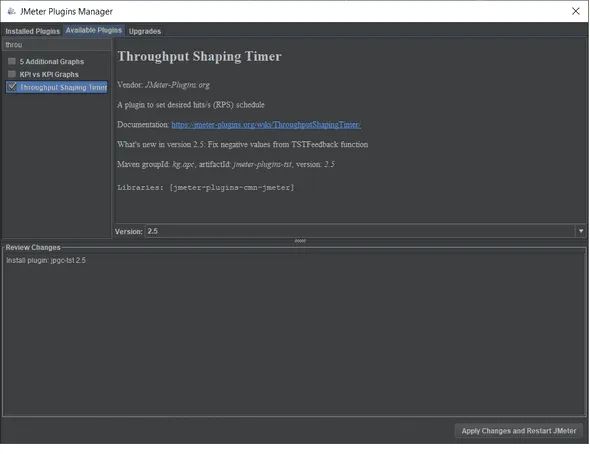Click the Maven groupId kg.apc line
This screenshot has height=454, width=590.
click(x=226, y=164)
